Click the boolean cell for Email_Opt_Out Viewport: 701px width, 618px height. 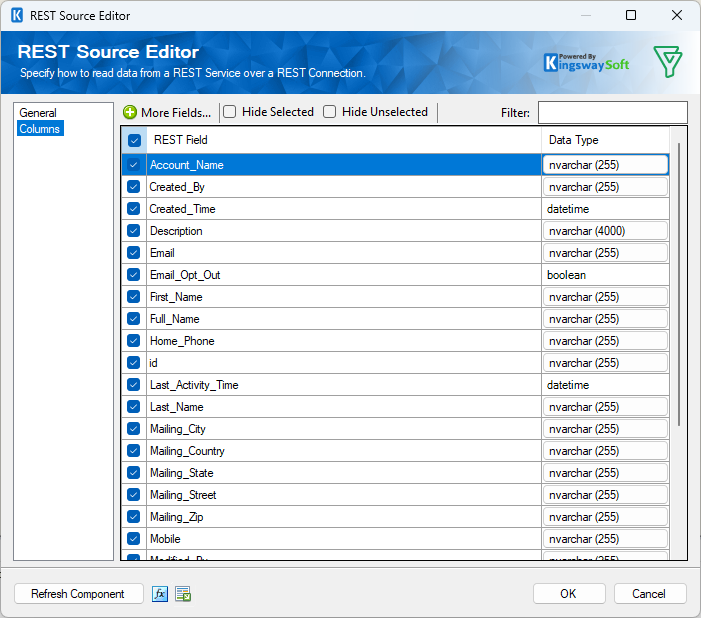(605, 275)
